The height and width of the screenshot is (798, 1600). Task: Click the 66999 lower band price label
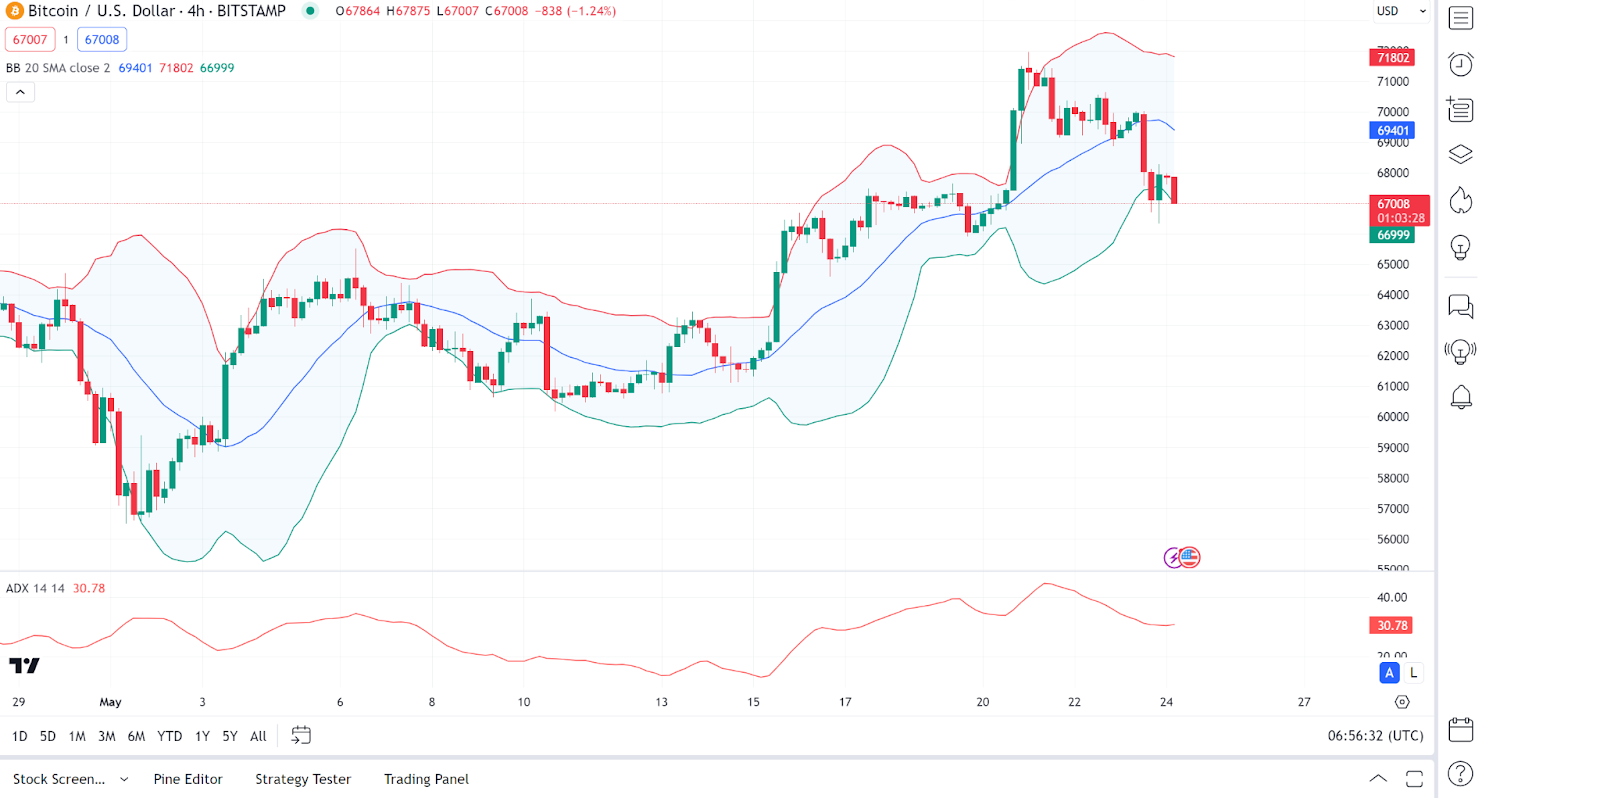[1392, 235]
